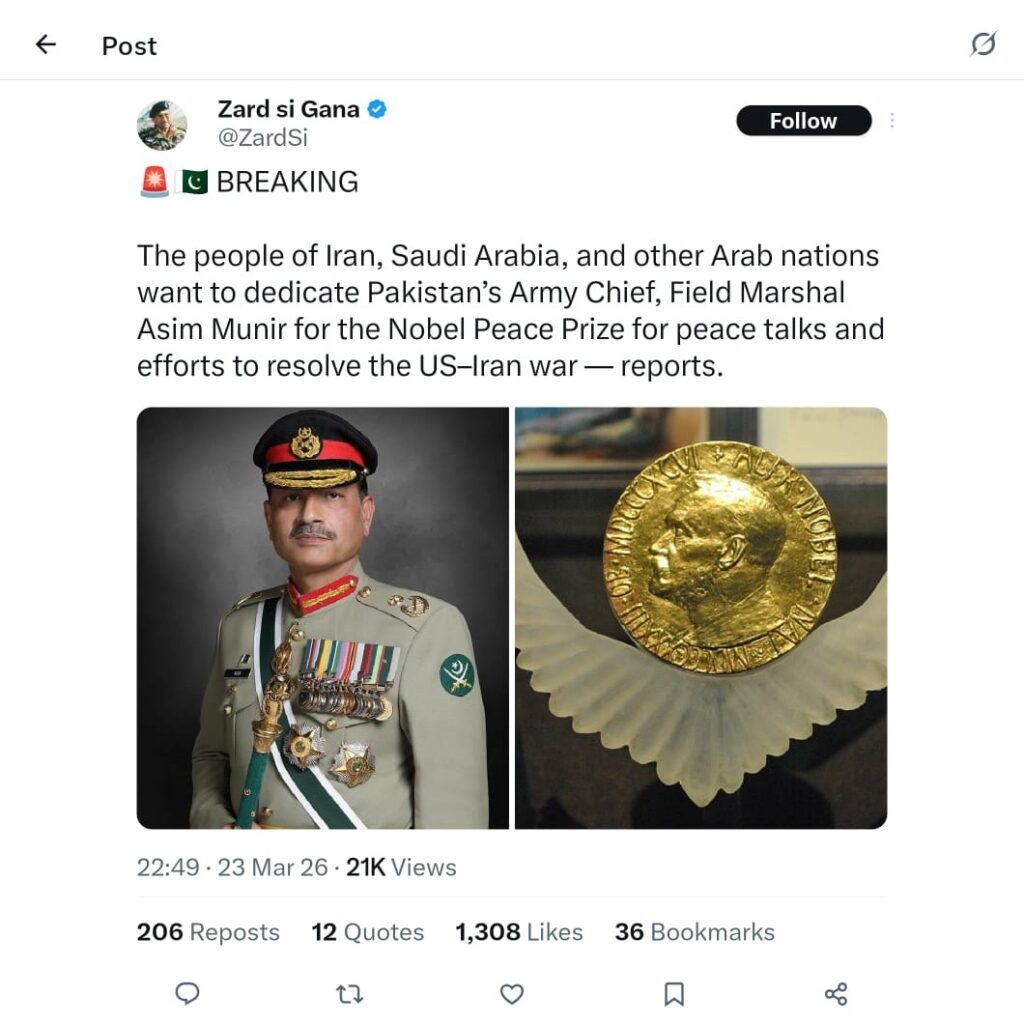Click the 21K Views count
This screenshot has height=1024, width=1024.
401,867
